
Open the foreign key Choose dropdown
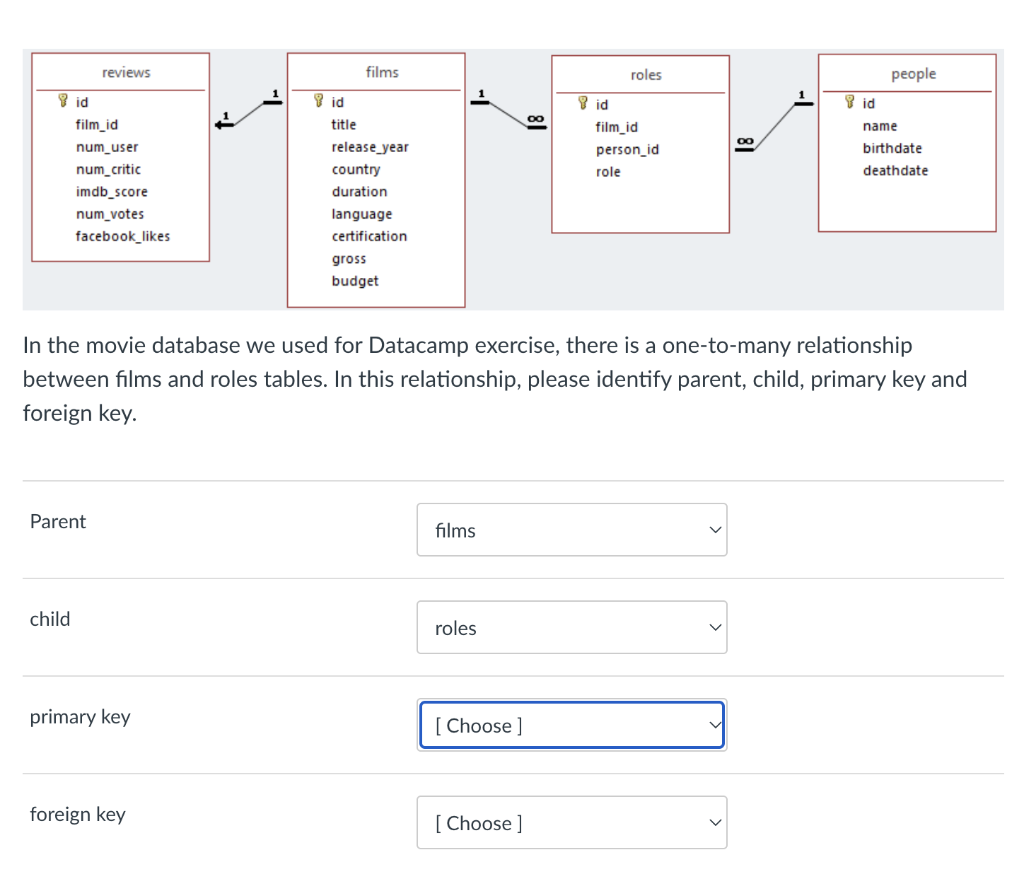[x=571, y=822]
